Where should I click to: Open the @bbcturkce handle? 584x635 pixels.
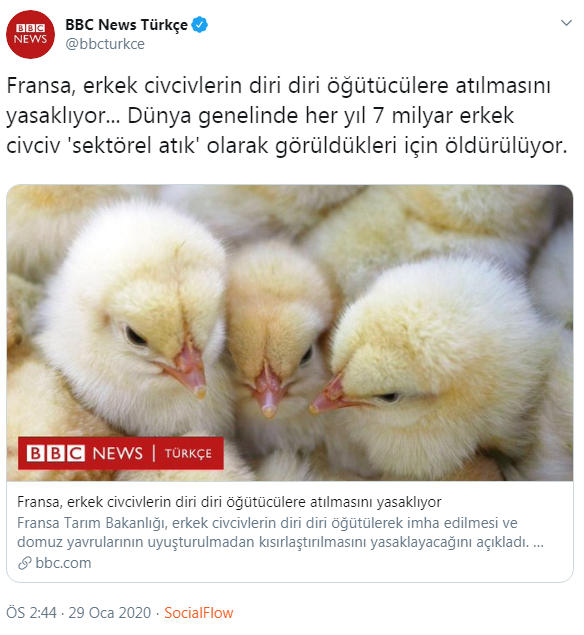tap(105, 44)
